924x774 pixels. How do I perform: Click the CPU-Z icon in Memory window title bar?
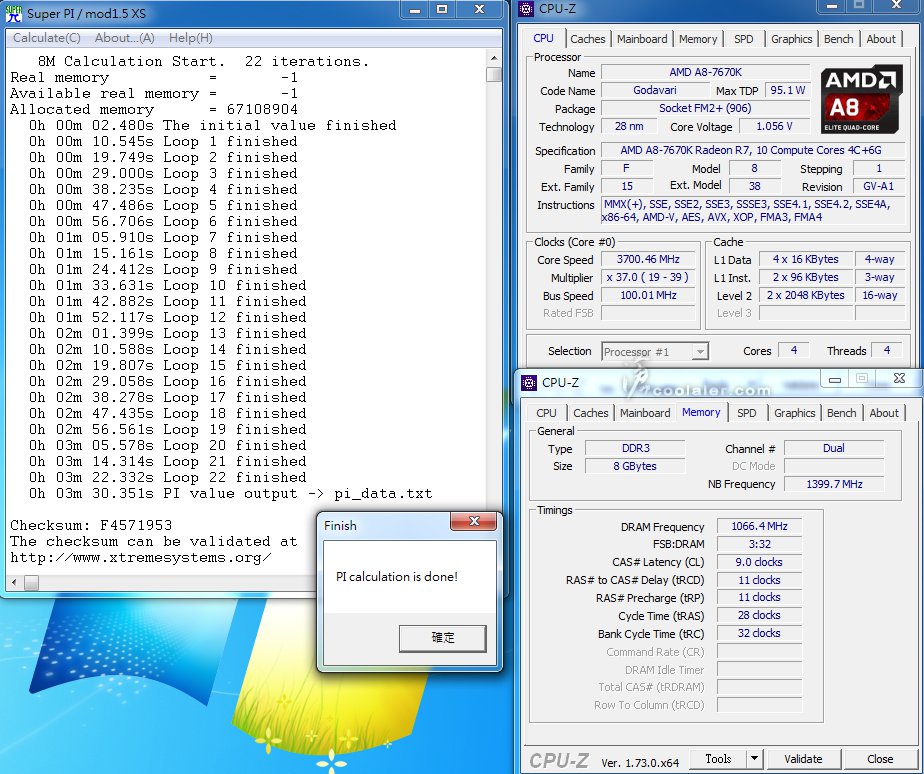pyautogui.click(x=529, y=383)
